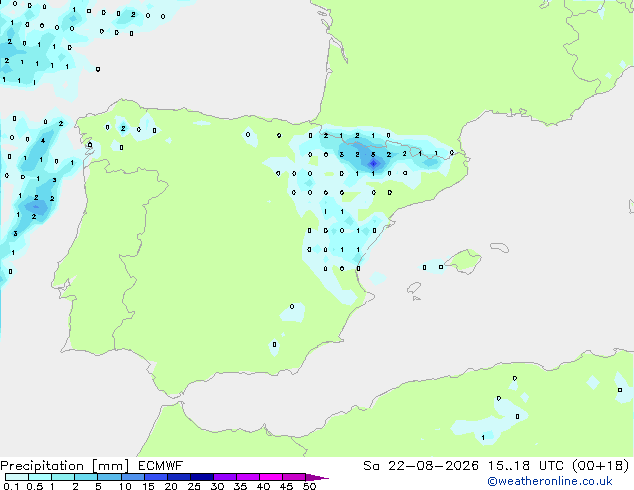Click the 0.5–1 mm legend color swatch
Image resolution: width=634 pixels, height=490 pixels.
(40, 477)
